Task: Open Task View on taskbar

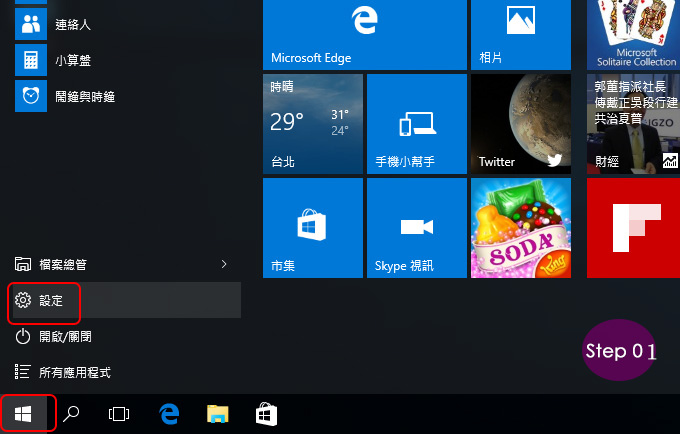Action: click(x=119, y=414)
